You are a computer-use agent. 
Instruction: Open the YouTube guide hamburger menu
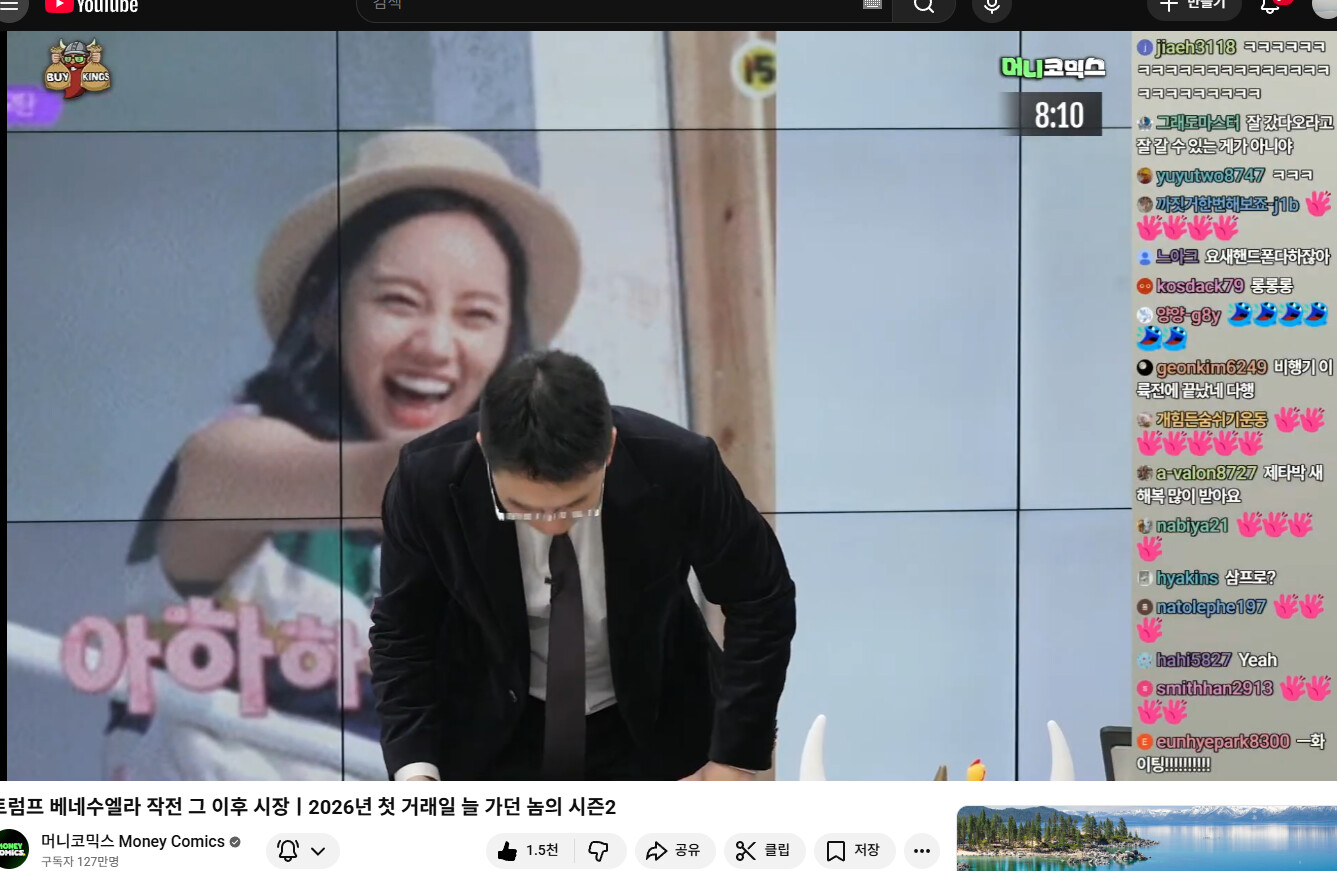click(9, 5)
